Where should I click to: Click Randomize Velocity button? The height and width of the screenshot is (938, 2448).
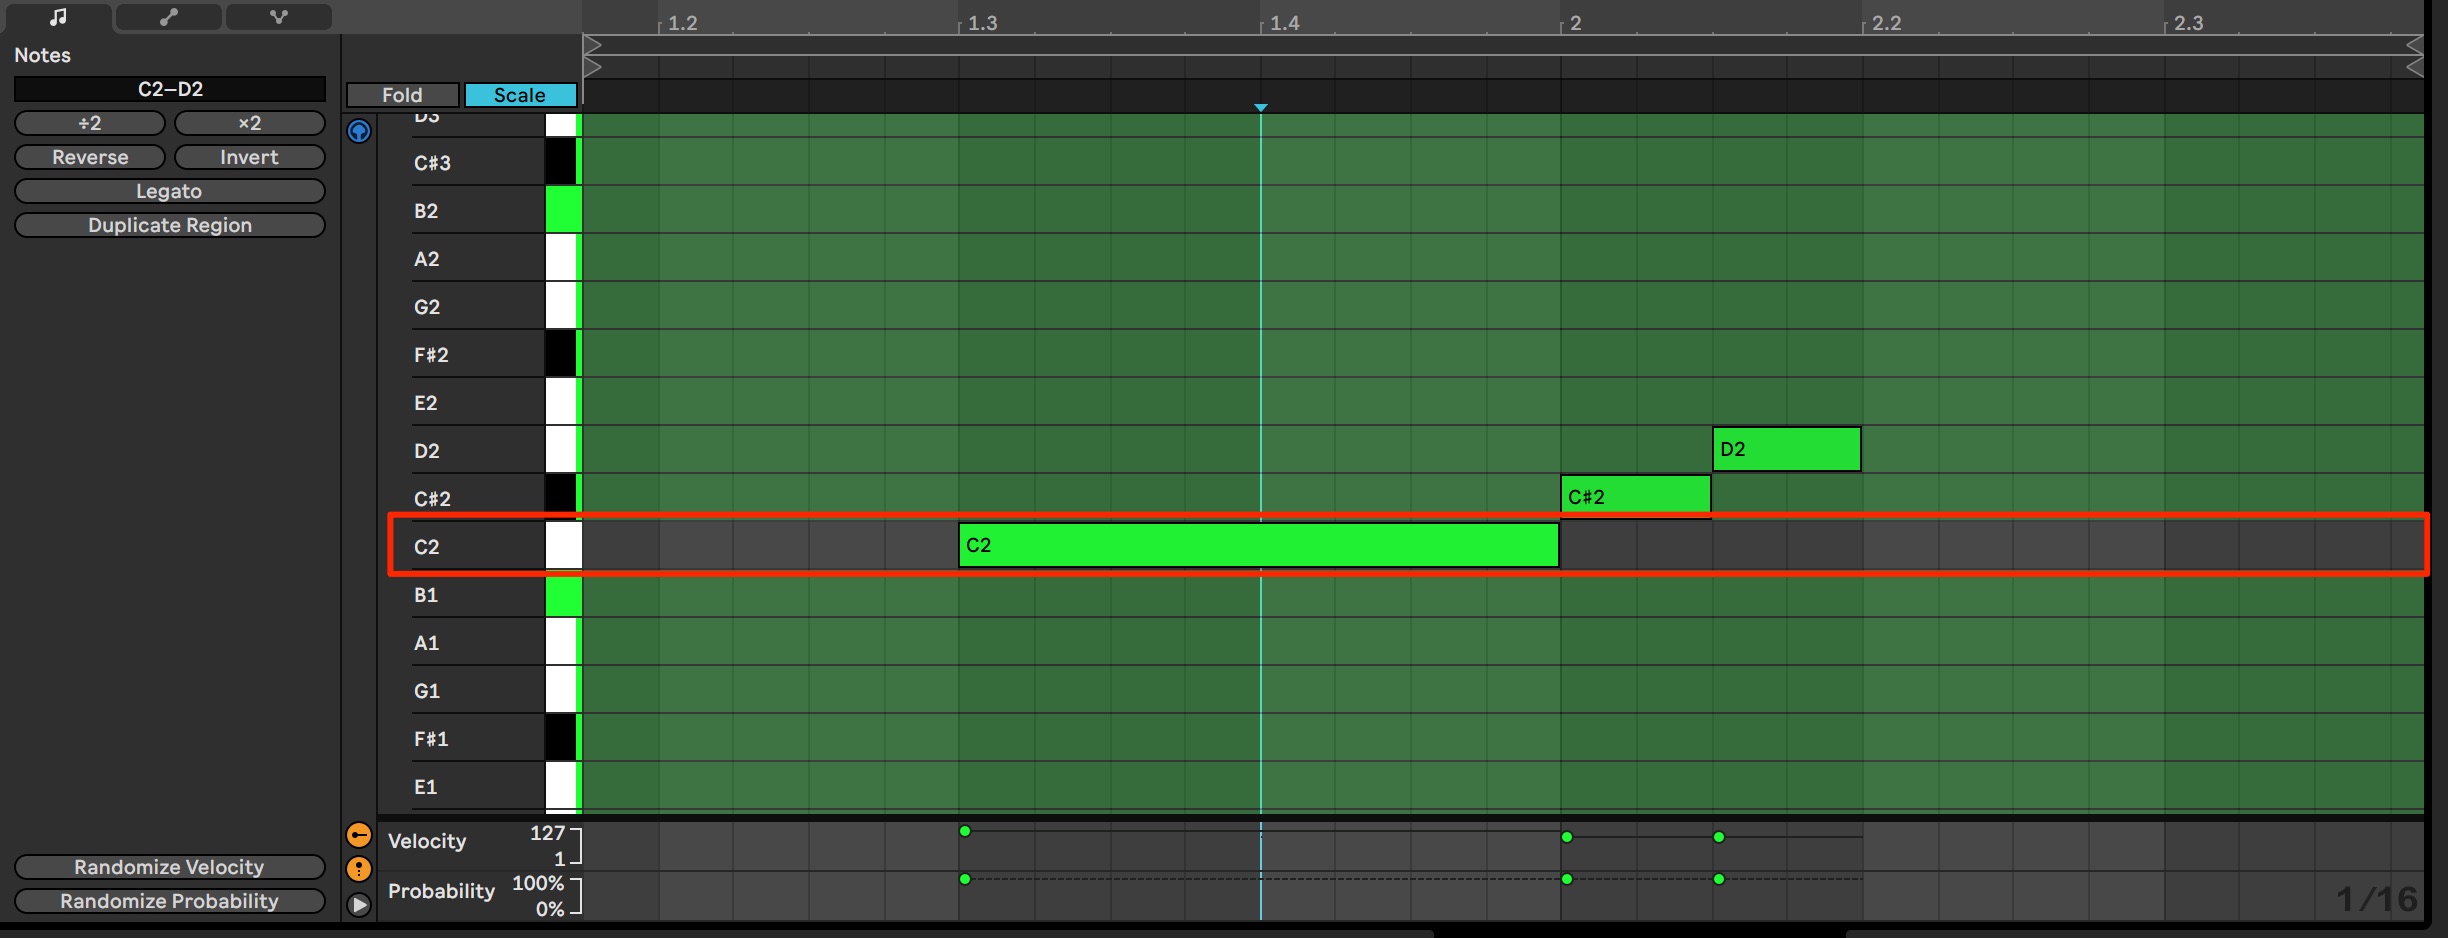[x=170, y=867]
